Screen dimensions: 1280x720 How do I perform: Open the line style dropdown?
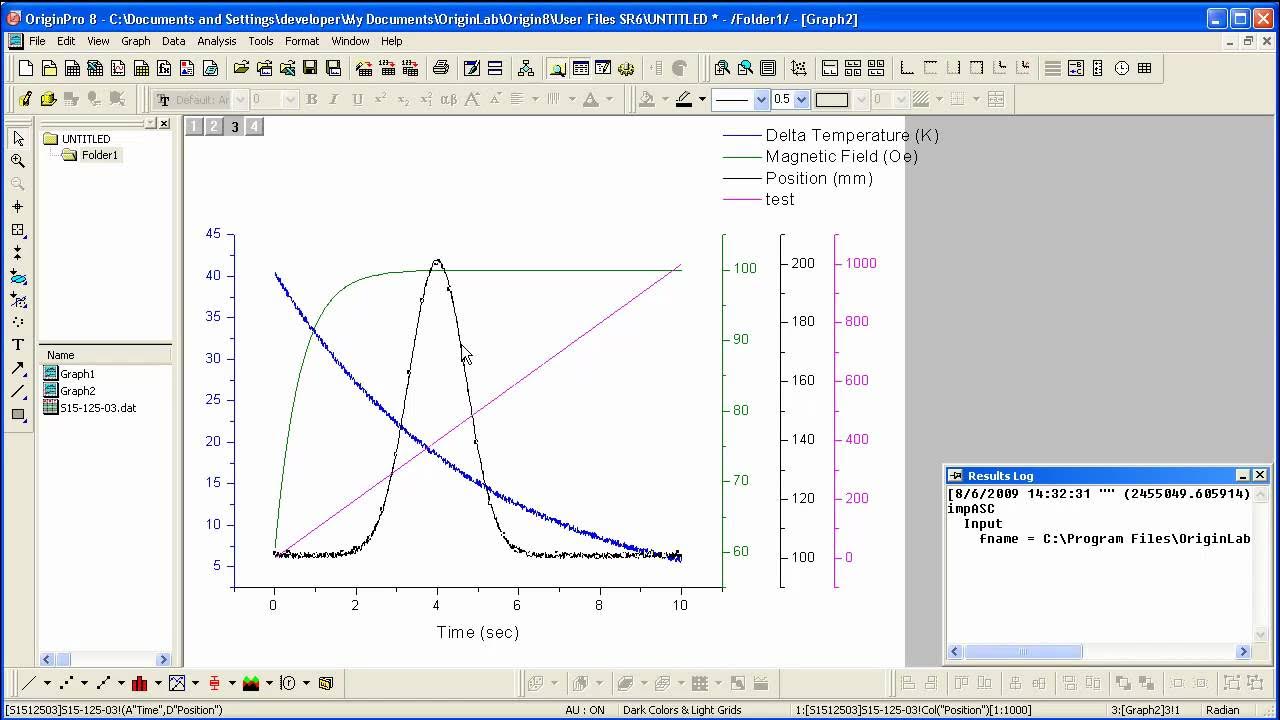pos(761,99)
